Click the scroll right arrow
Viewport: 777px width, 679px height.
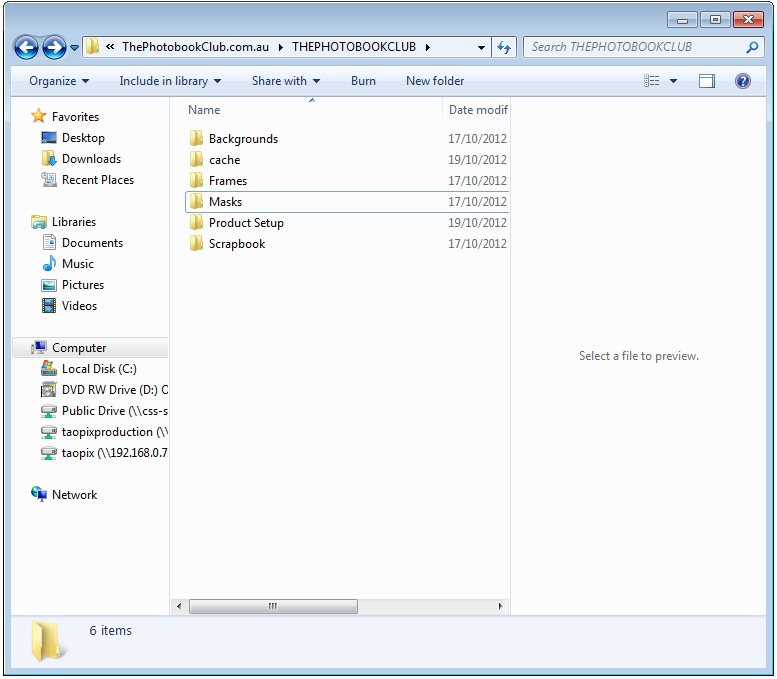[x=500, y=606]
